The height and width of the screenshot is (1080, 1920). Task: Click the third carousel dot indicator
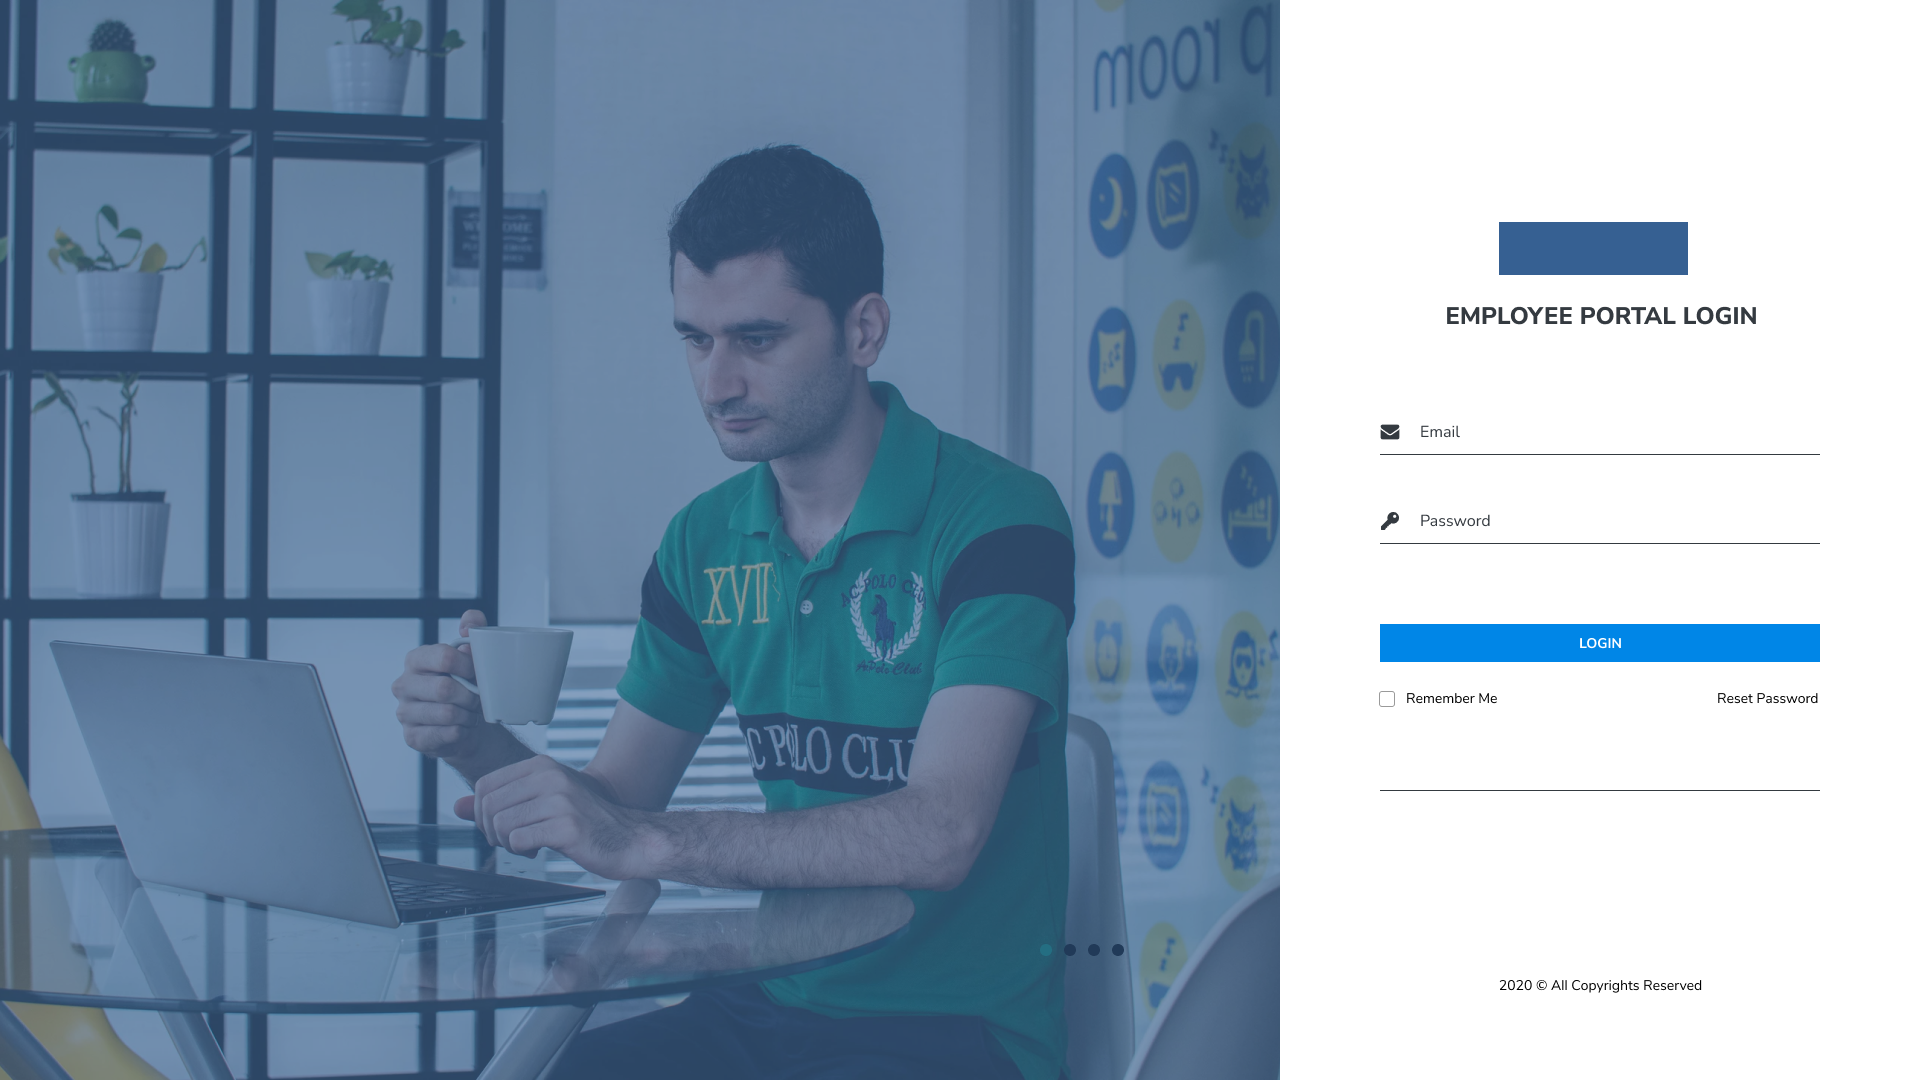click(x=1093, y=949)
